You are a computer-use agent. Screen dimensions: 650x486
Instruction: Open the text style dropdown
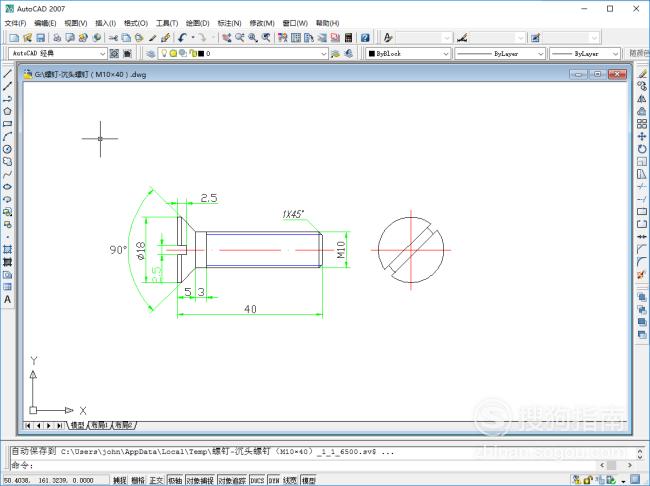(424, 38)
